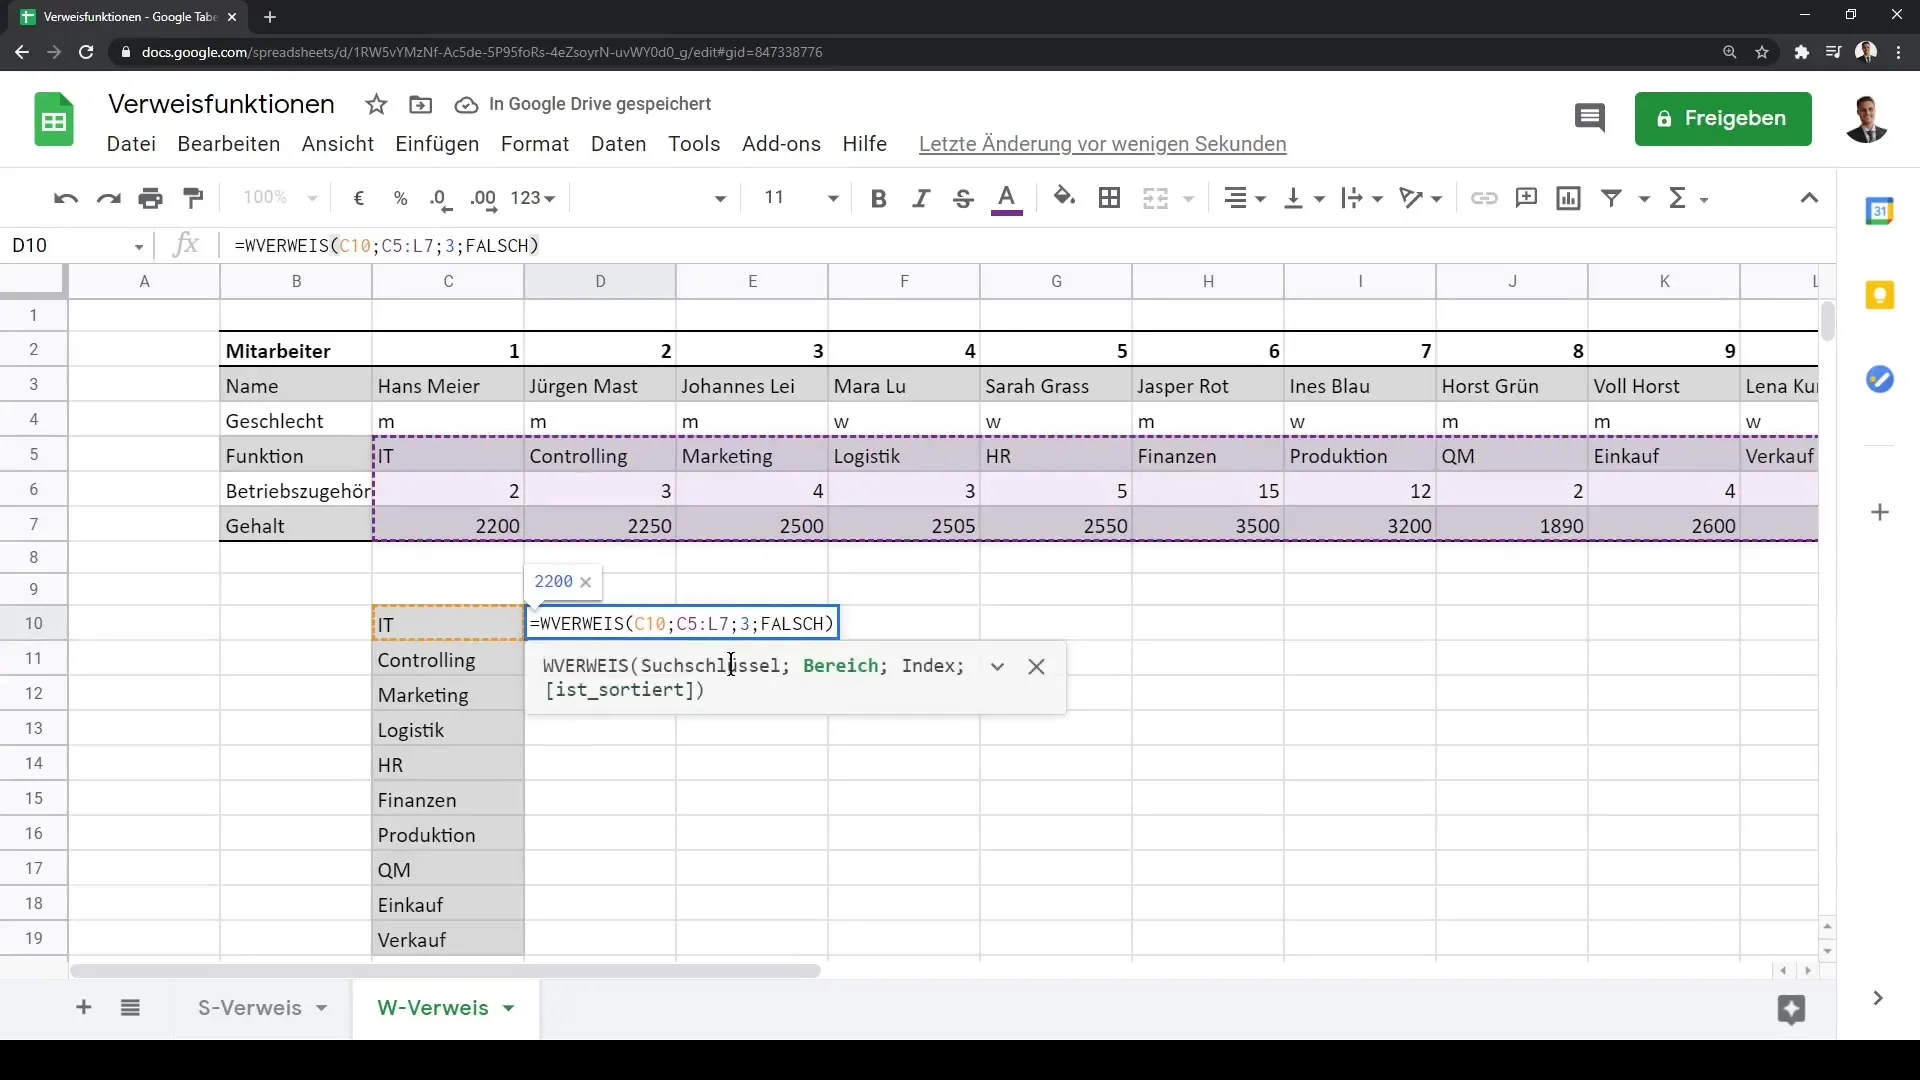Open Google Sheets home logo
This screenshot has height=1080, width=1920.
[54, 119]
